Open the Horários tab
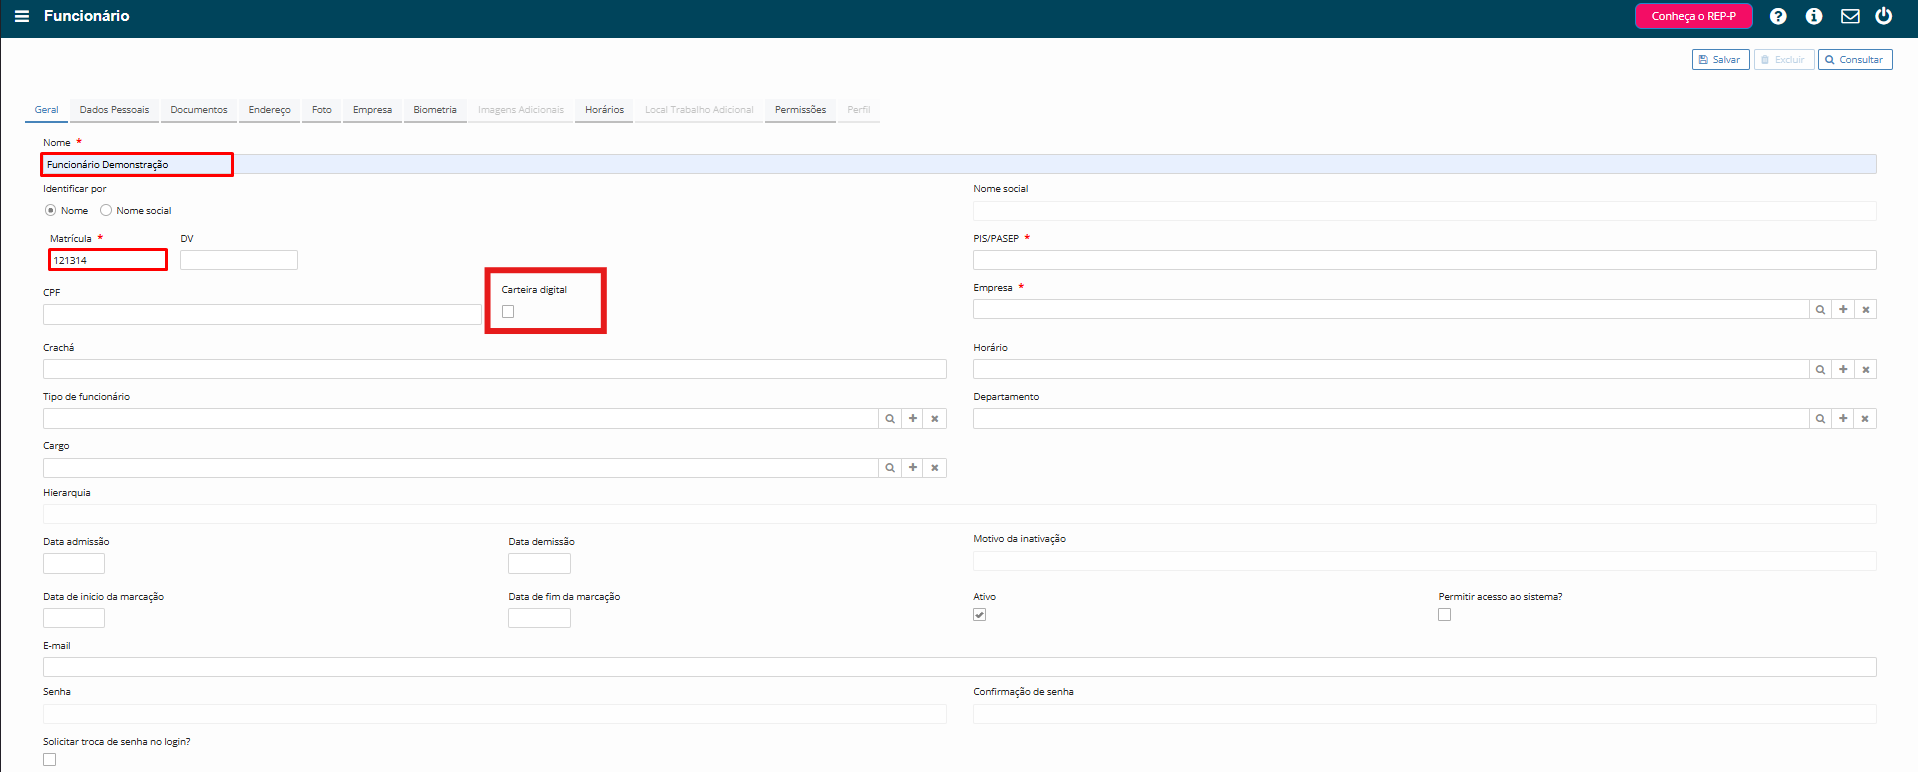This screenshot has height=772, width=1918. (605, 110)
